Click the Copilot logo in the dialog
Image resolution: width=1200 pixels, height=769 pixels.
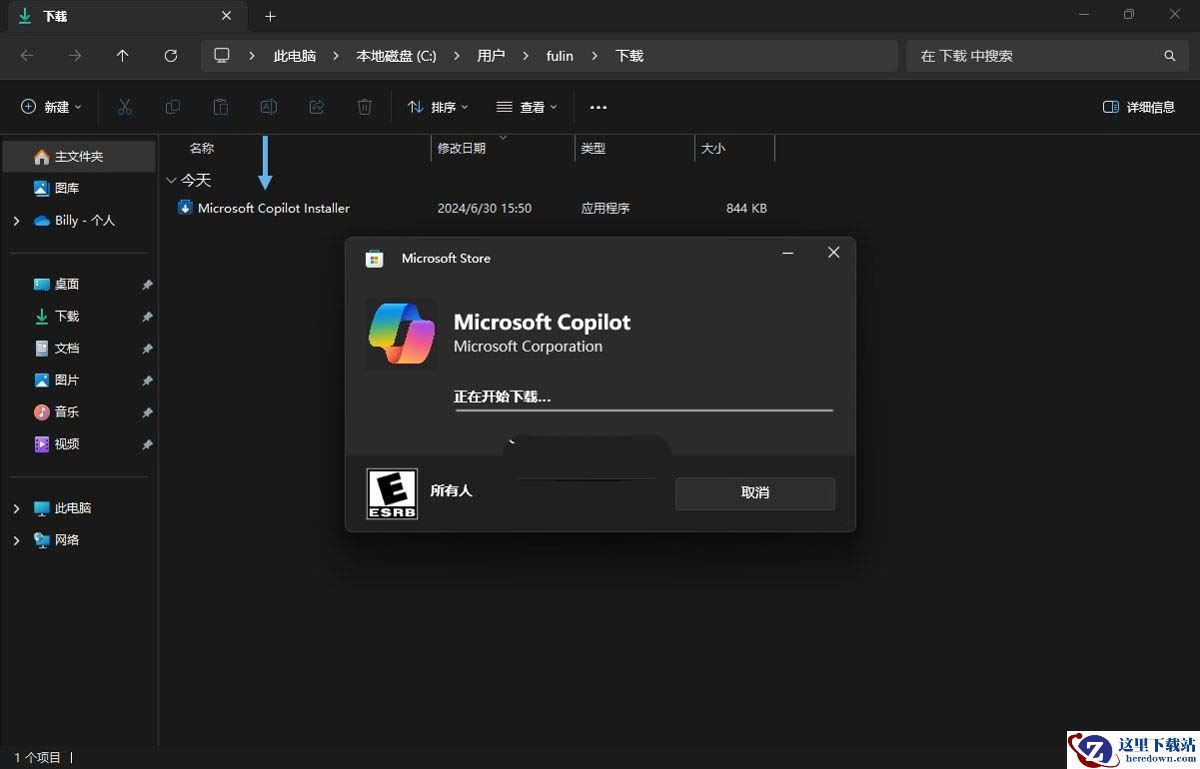pyautogui.click(x=401, y=334)
